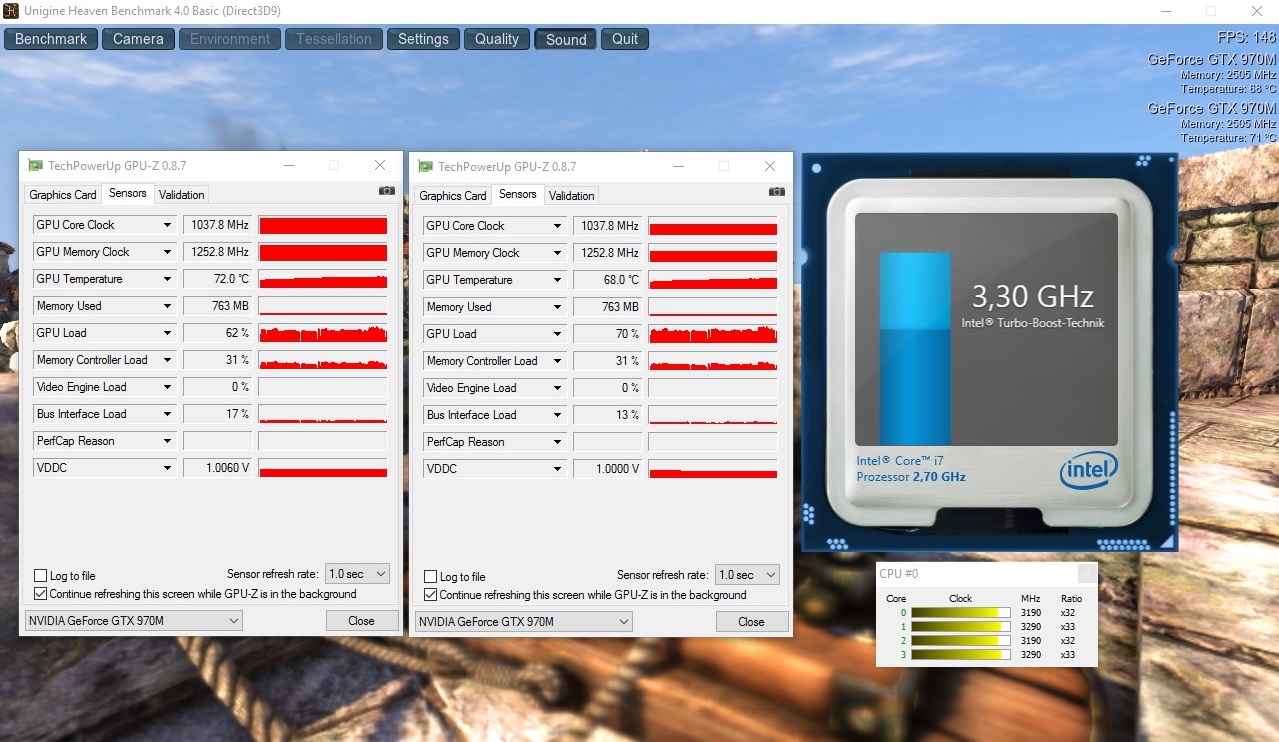This screenshot has height=742, width=1279.
Task: Open Memory Used dropdown in left GPU-Z window
Action: (167, 306)
